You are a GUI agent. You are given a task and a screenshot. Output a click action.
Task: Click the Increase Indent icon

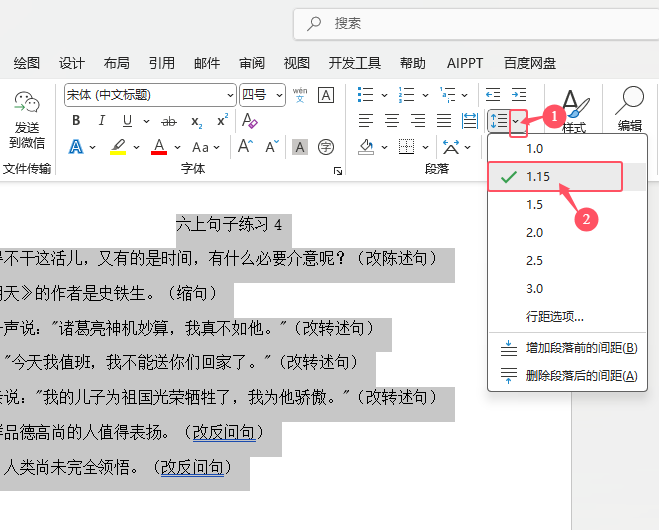519,95
